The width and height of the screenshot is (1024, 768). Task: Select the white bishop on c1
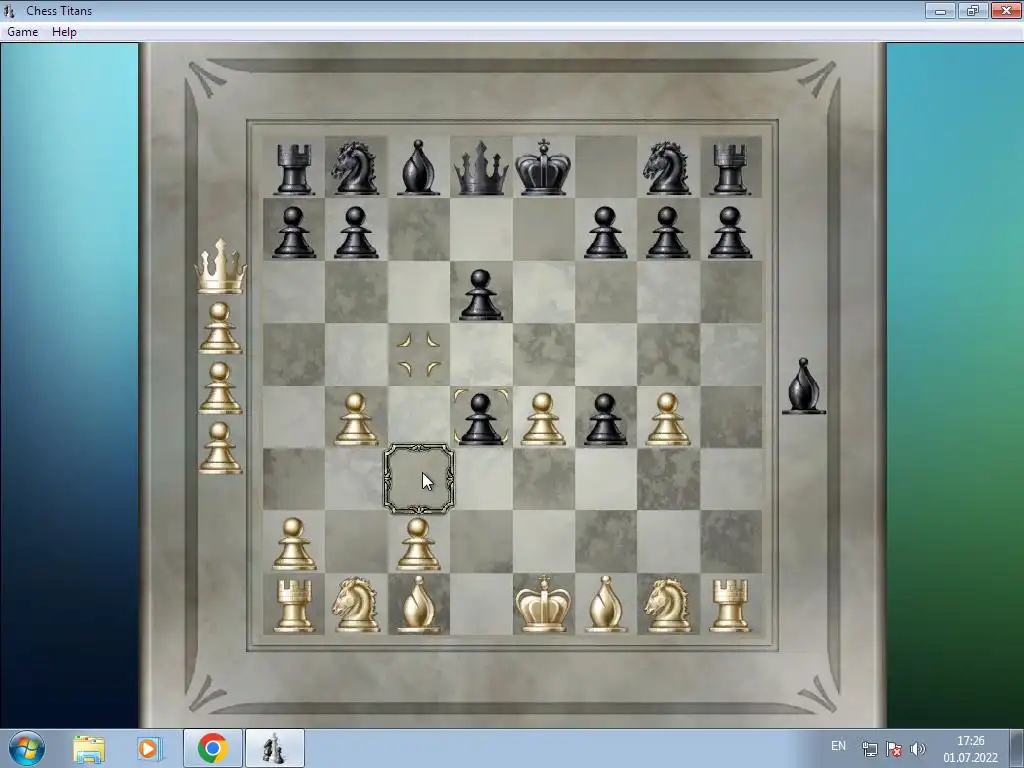click(419, 605)
